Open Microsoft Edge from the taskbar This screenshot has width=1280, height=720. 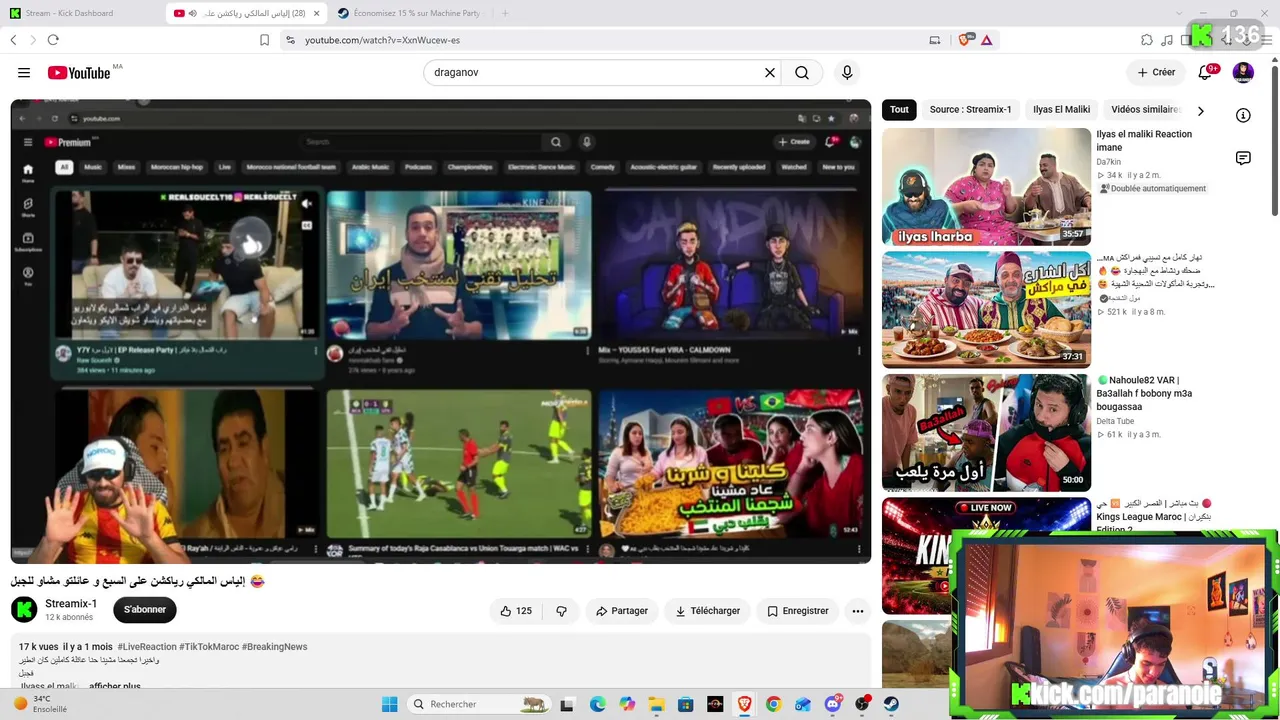597,704
